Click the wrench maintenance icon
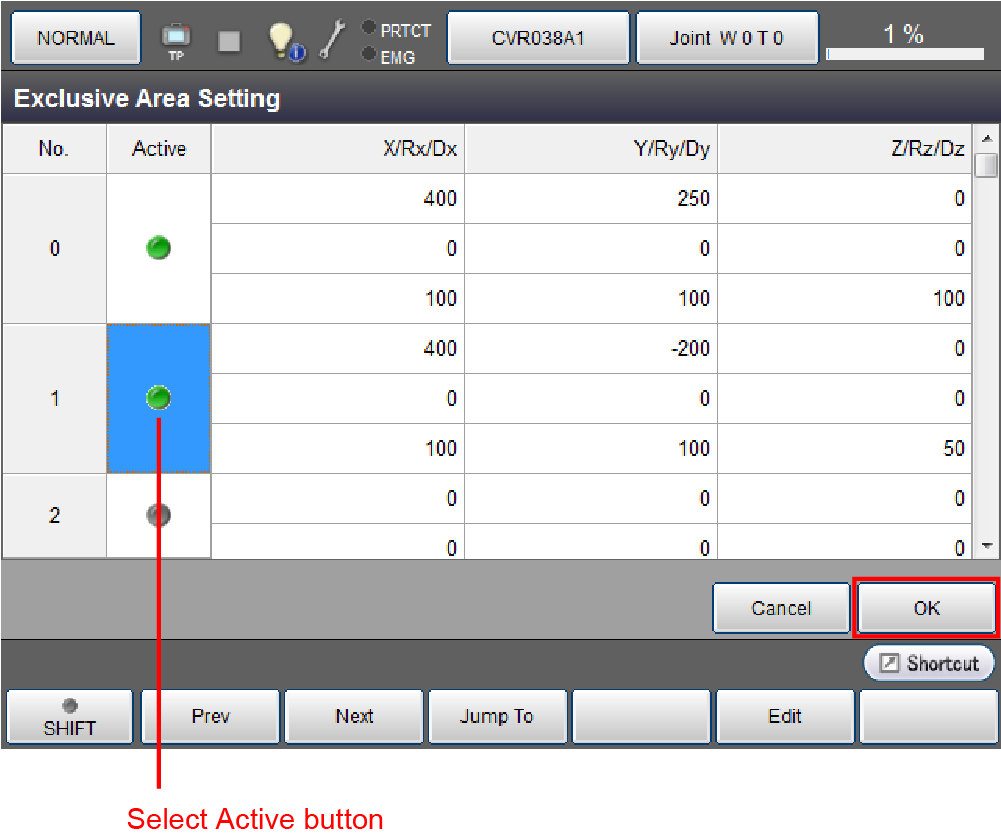1001x839 pixels. tap(335, 39)
